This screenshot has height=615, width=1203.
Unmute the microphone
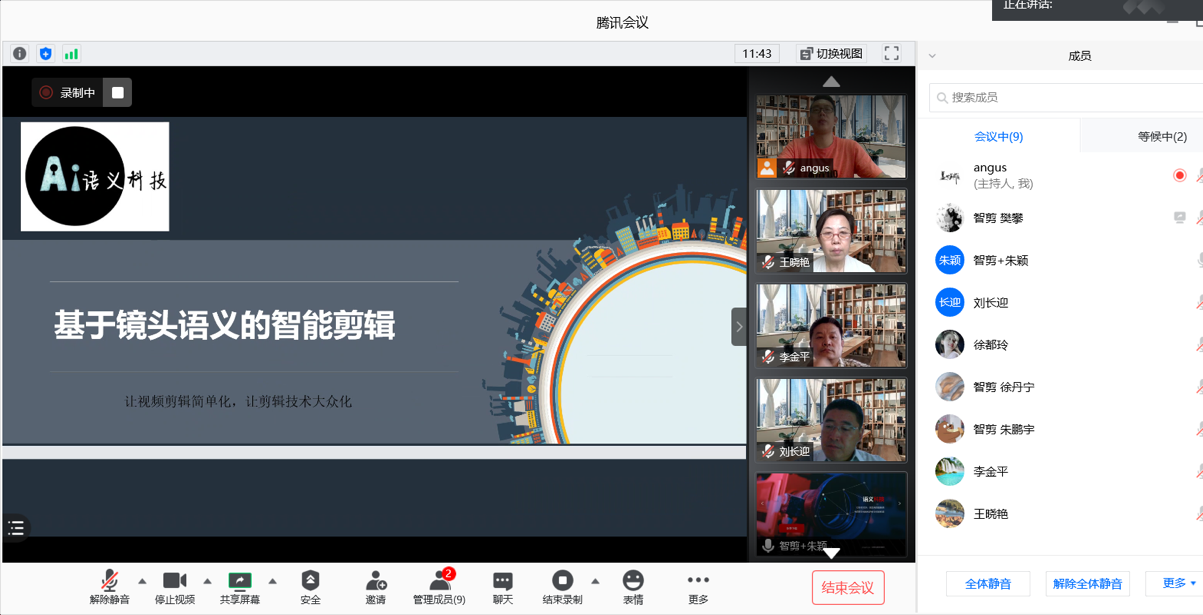coord(109,587)
